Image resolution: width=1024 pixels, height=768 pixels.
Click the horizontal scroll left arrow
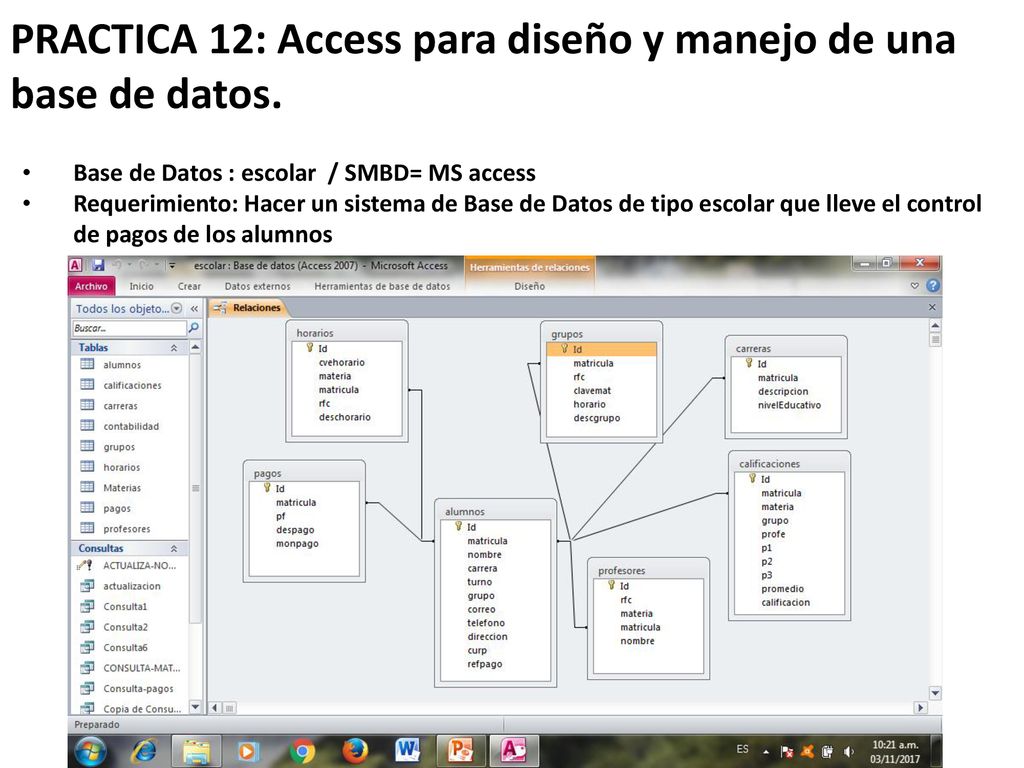(215, 707)
